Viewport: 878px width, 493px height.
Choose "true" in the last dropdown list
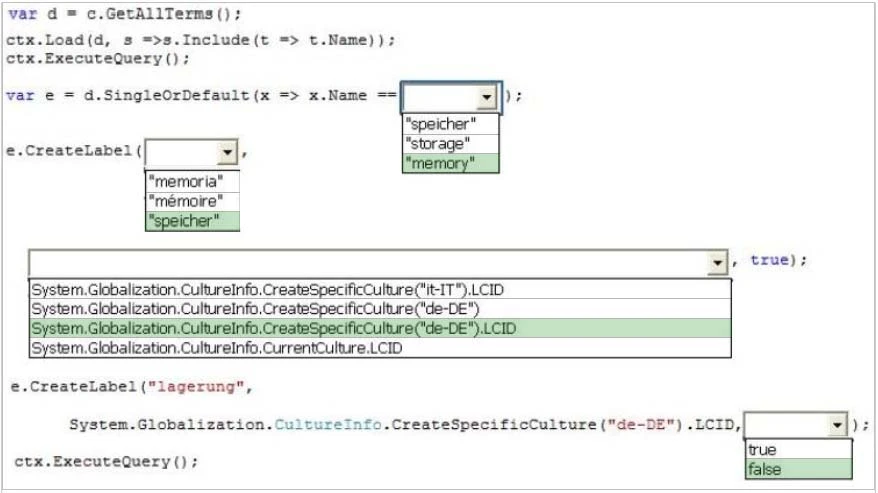click(798, 450)
